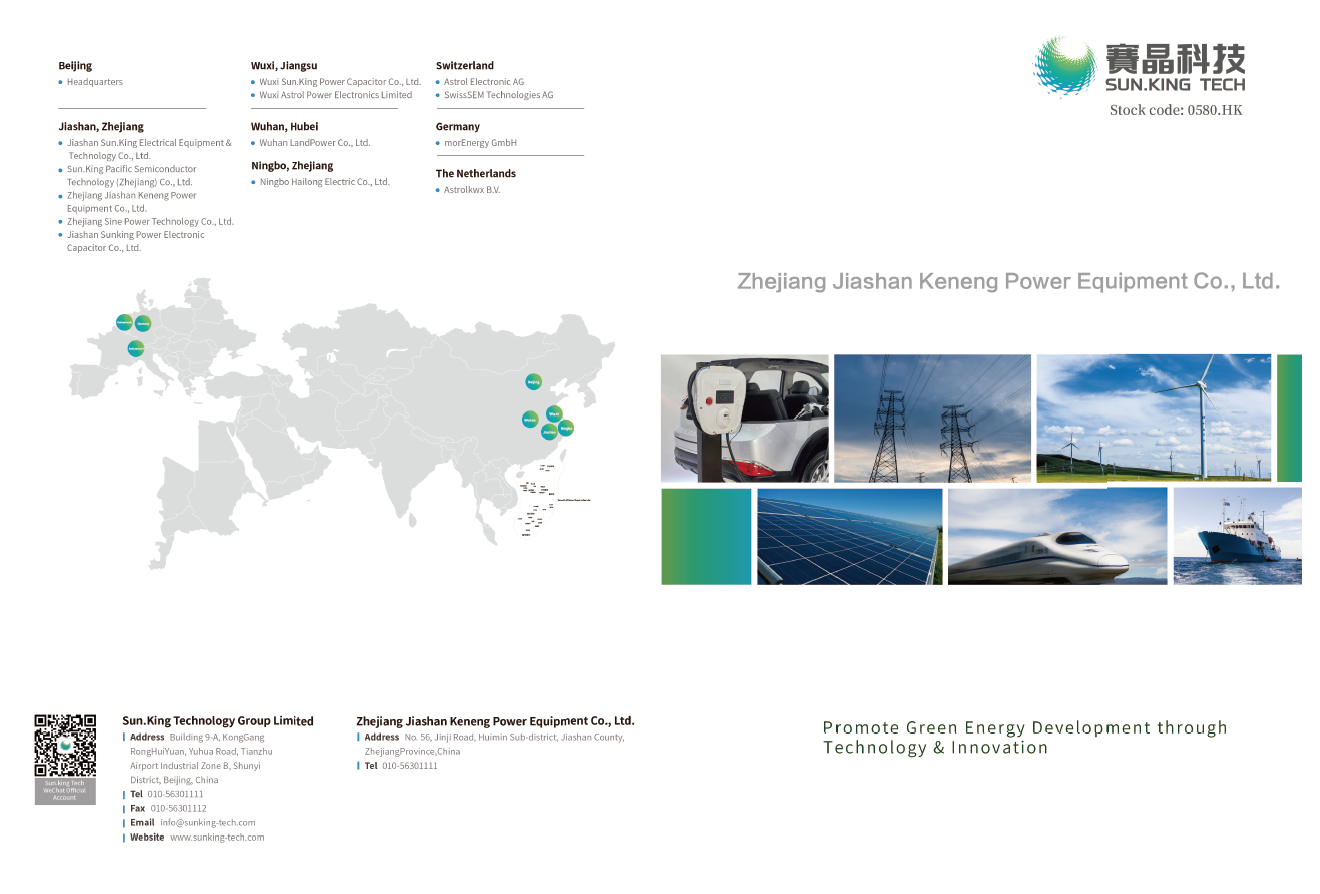This screenshot has width=1320, height=894.
Task: Click the WeChat QR code
Action: 65,745
